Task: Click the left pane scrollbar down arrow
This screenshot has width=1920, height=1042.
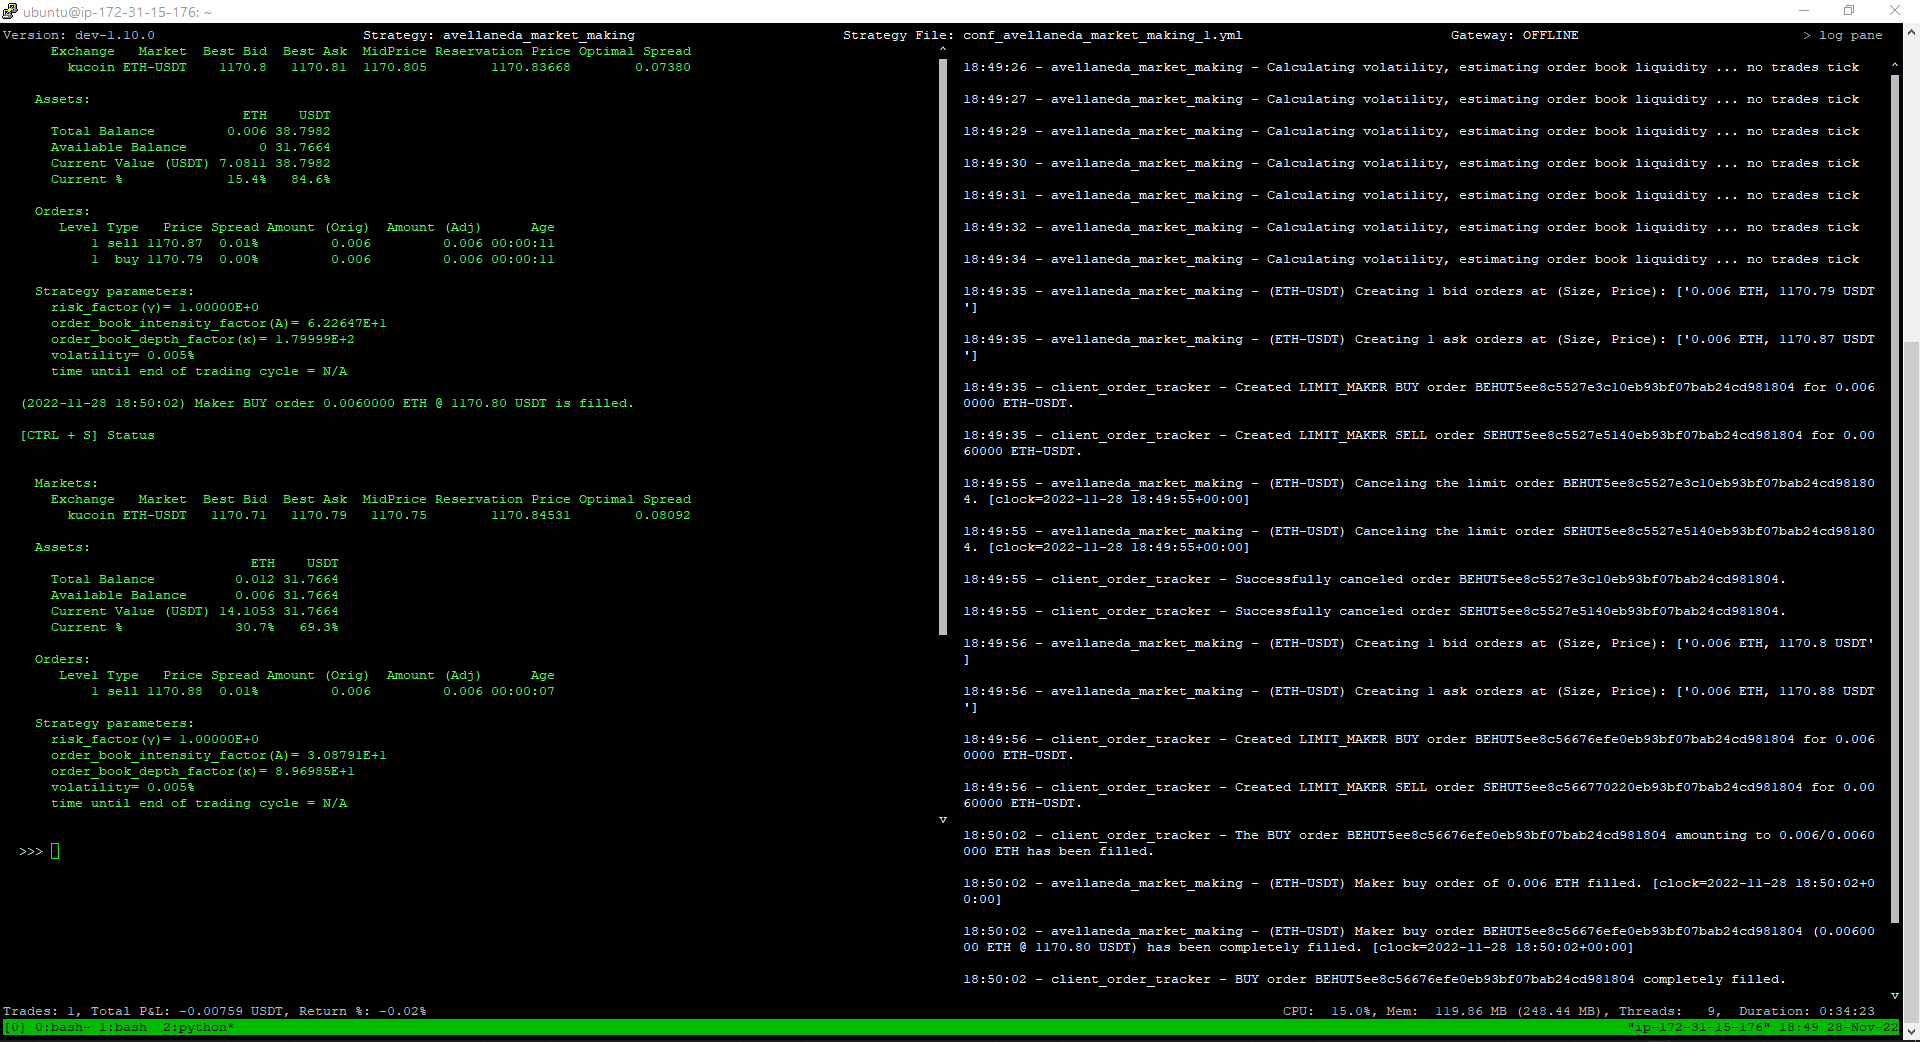Action: 942,820
